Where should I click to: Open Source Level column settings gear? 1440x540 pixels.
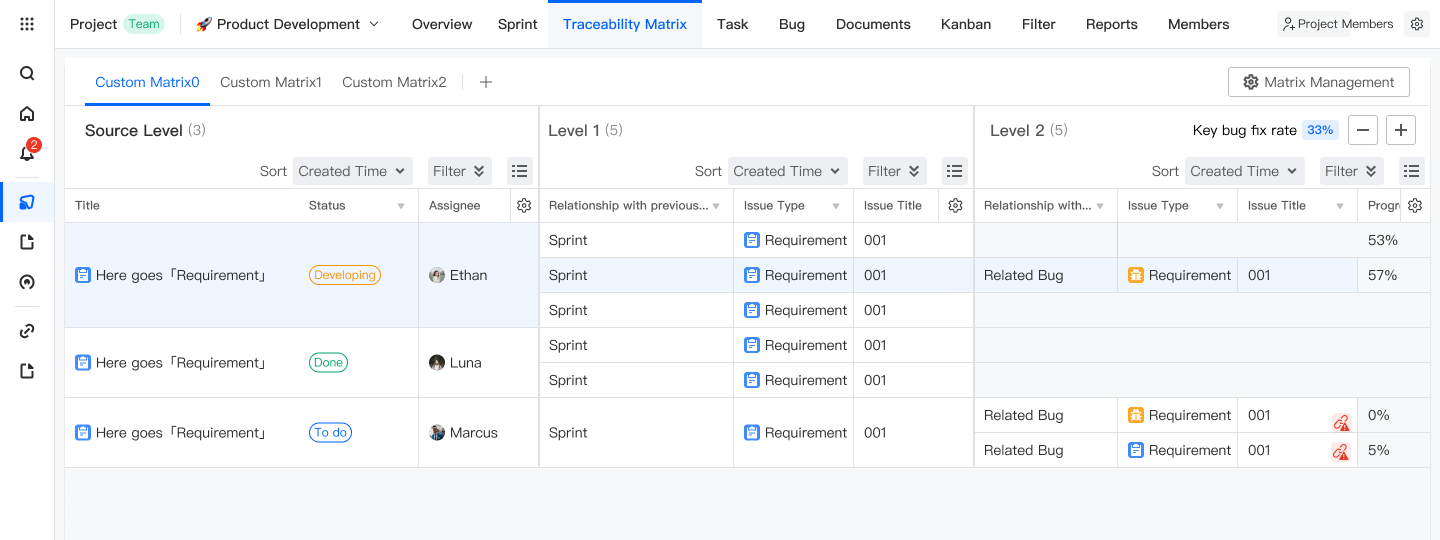pos(524,205)
